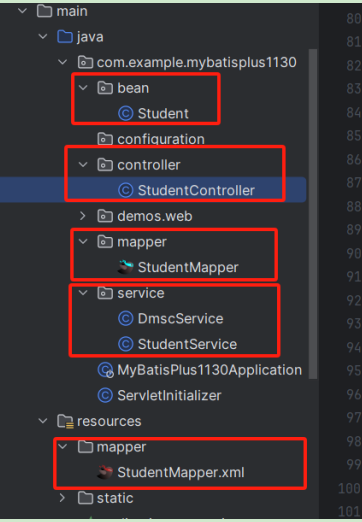Click line number 100 in editor gutter
The height and width of the screenshot is (522, 362).
click(350, 488)
